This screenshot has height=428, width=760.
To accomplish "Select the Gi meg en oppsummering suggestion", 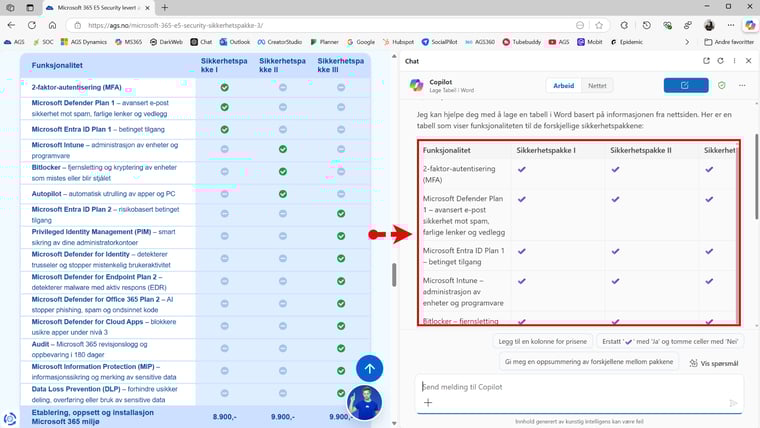I will tap(588, 362).
